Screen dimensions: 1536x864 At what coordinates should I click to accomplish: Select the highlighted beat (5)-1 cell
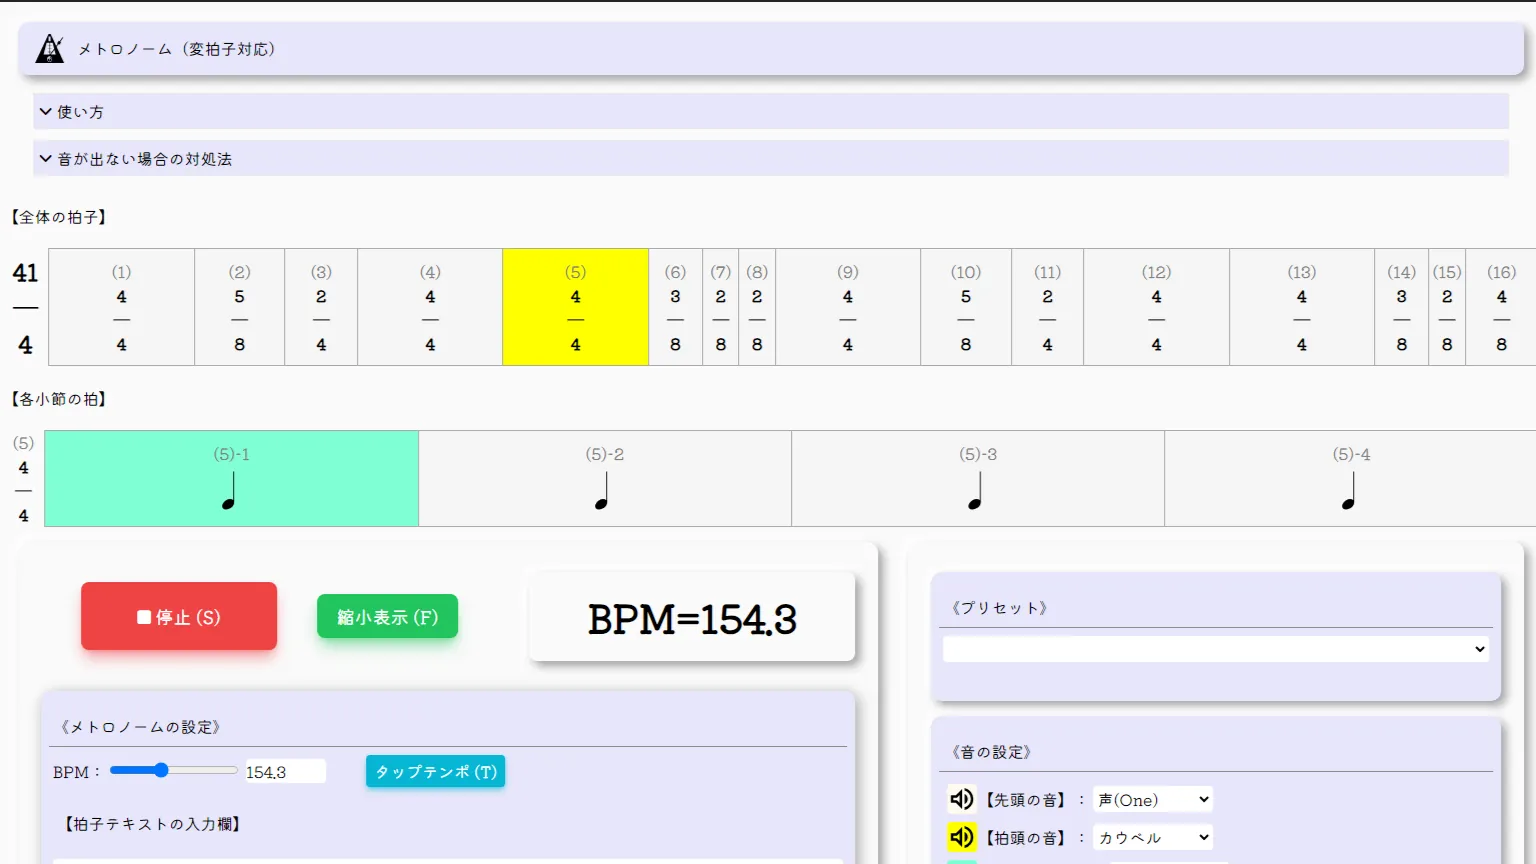[232, 478]
